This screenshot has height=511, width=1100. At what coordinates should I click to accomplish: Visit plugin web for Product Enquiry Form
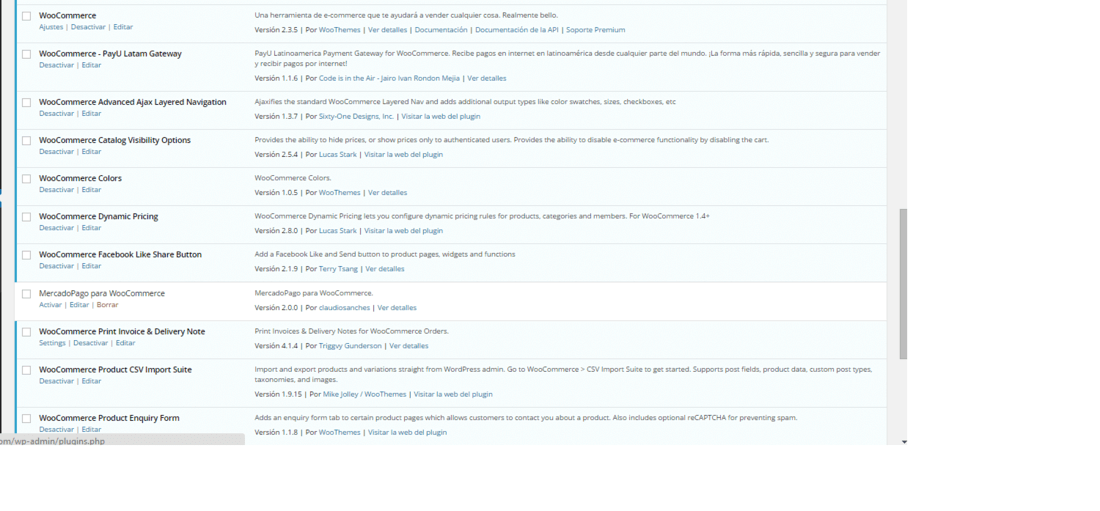(x=408, y=432)
